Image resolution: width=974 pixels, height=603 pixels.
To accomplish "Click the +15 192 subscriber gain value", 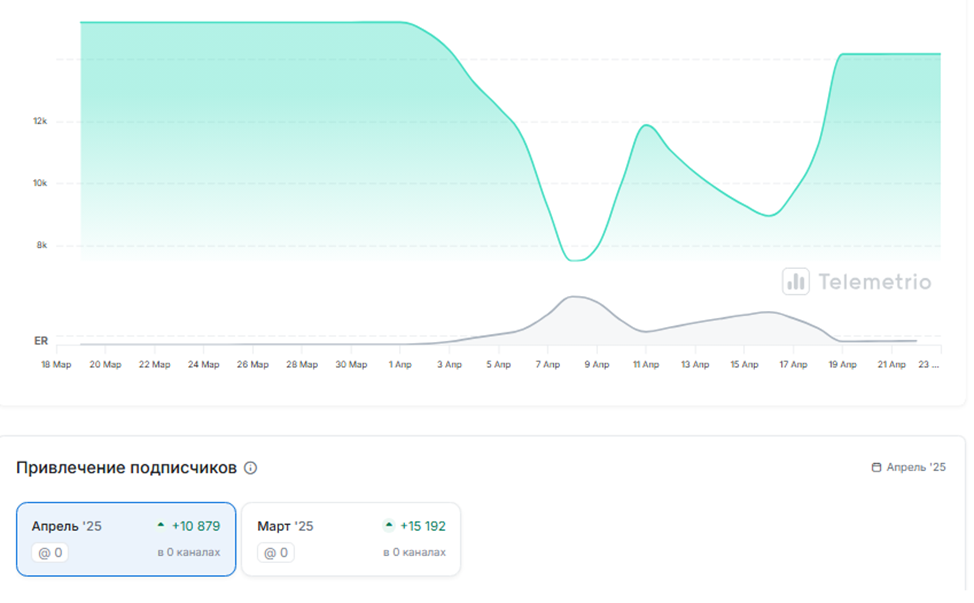I will tap(422, 526).
